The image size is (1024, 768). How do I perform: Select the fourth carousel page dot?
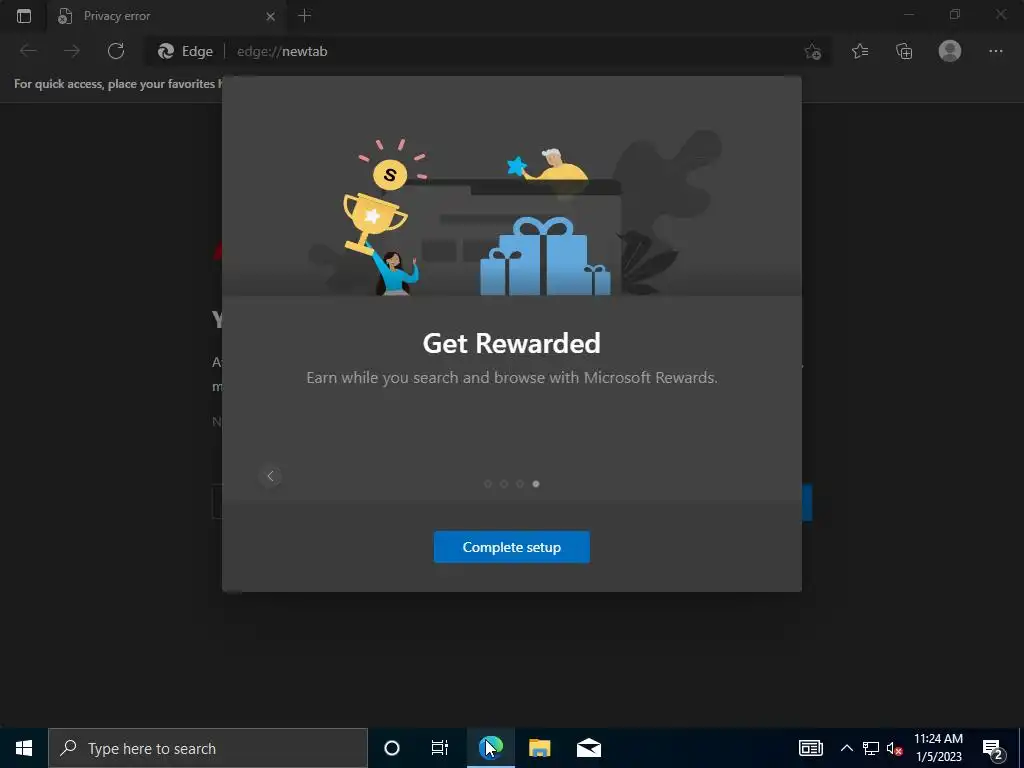(x=536, y=484)
